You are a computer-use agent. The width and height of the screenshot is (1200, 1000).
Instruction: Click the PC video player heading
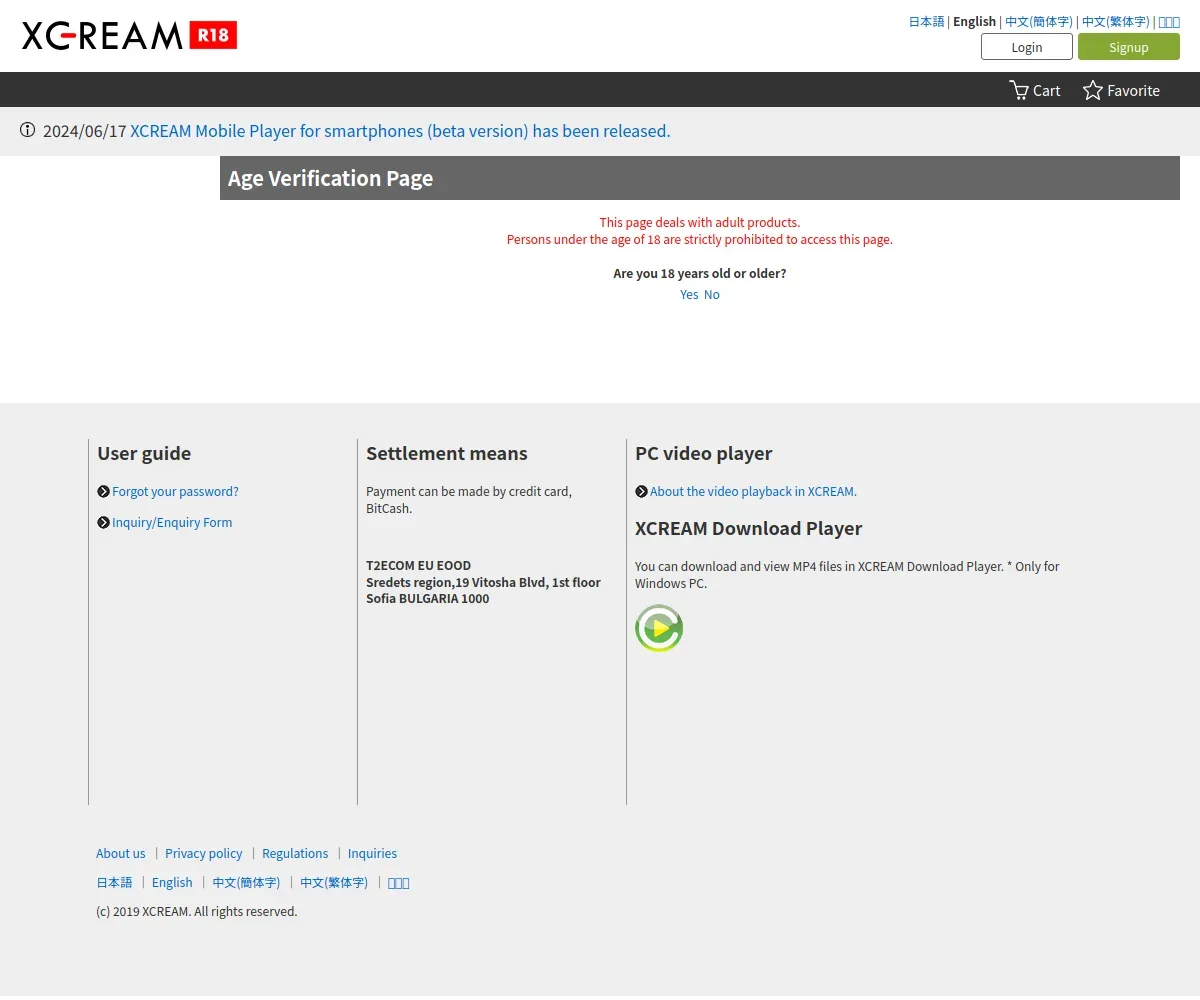(x=704, y=453)
